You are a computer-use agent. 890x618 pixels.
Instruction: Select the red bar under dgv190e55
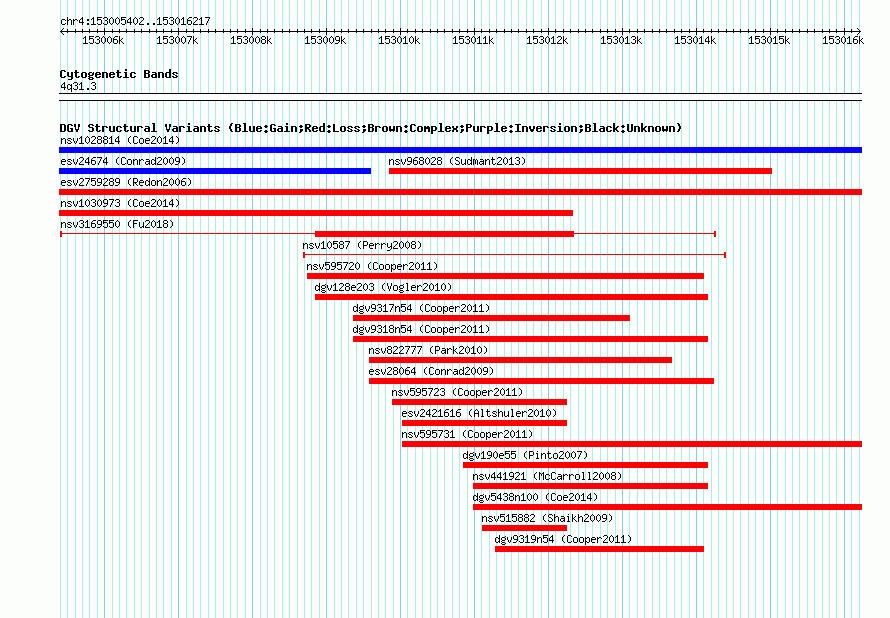[x=586, y=465]
